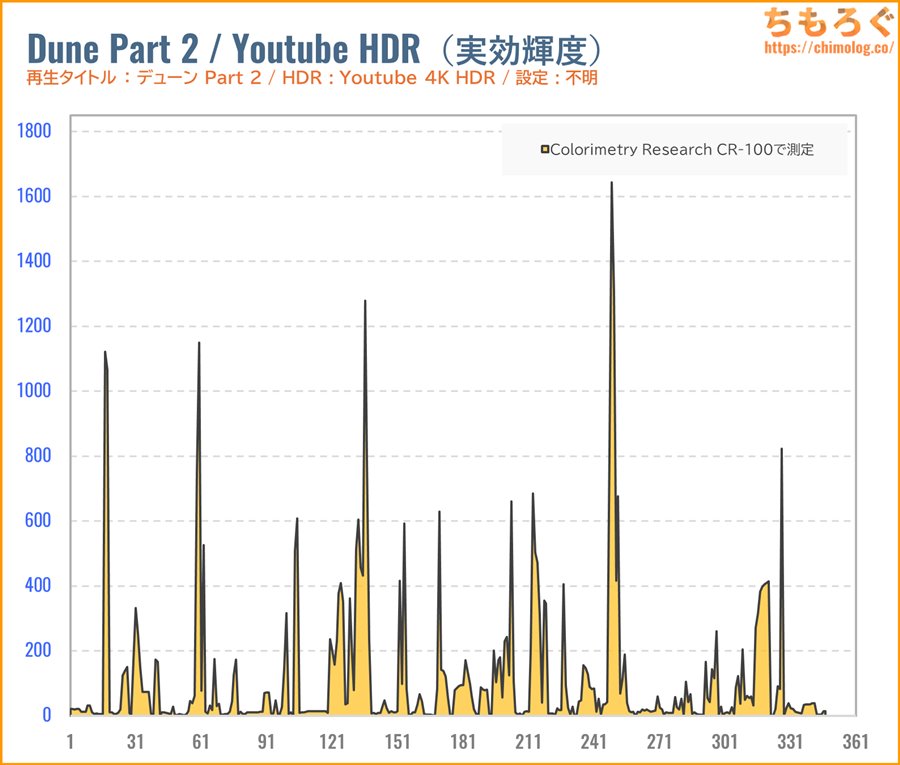Click the x-axis label 1

(70, 741)
